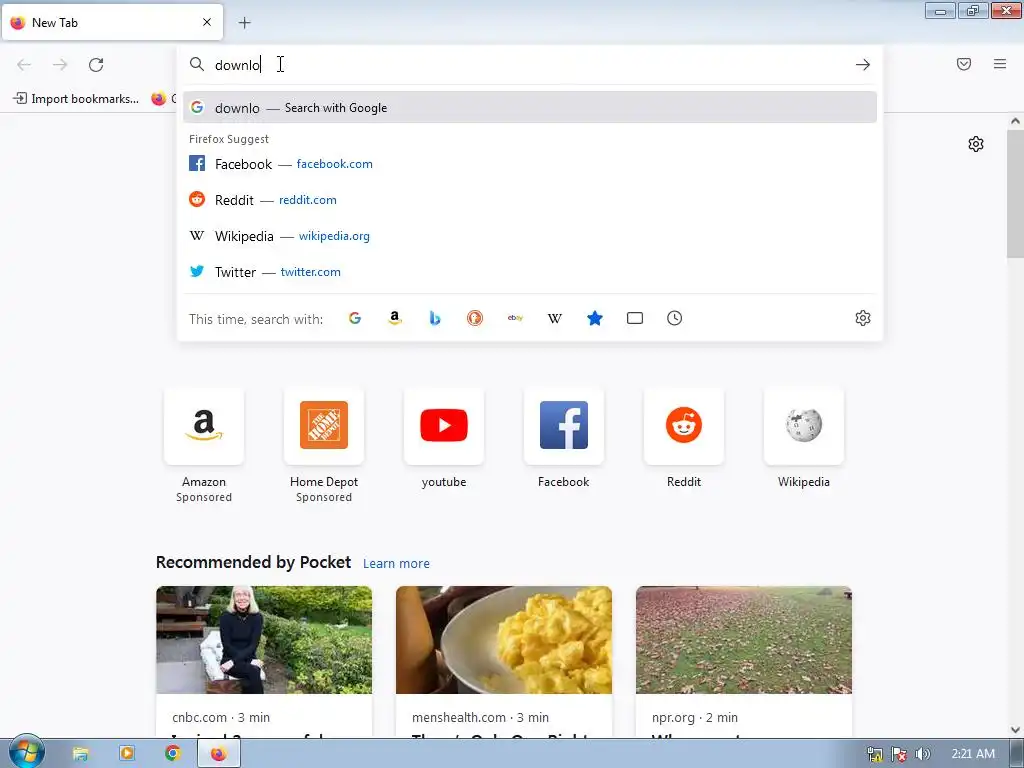Viewport: 1024px width, 768px height.
Task: Click the Firefox Suggest heading
Action: click(229, 139)
